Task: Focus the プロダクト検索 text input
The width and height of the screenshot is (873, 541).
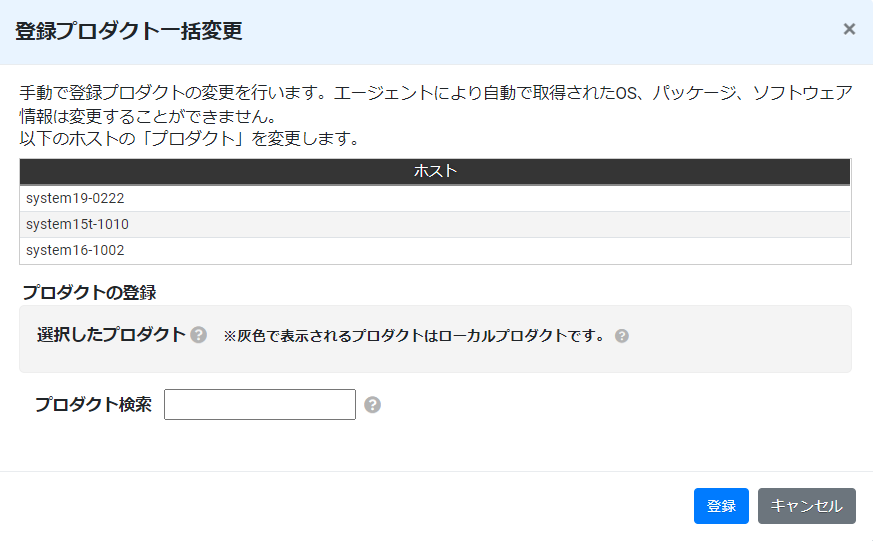Action: tap(260, 405)
